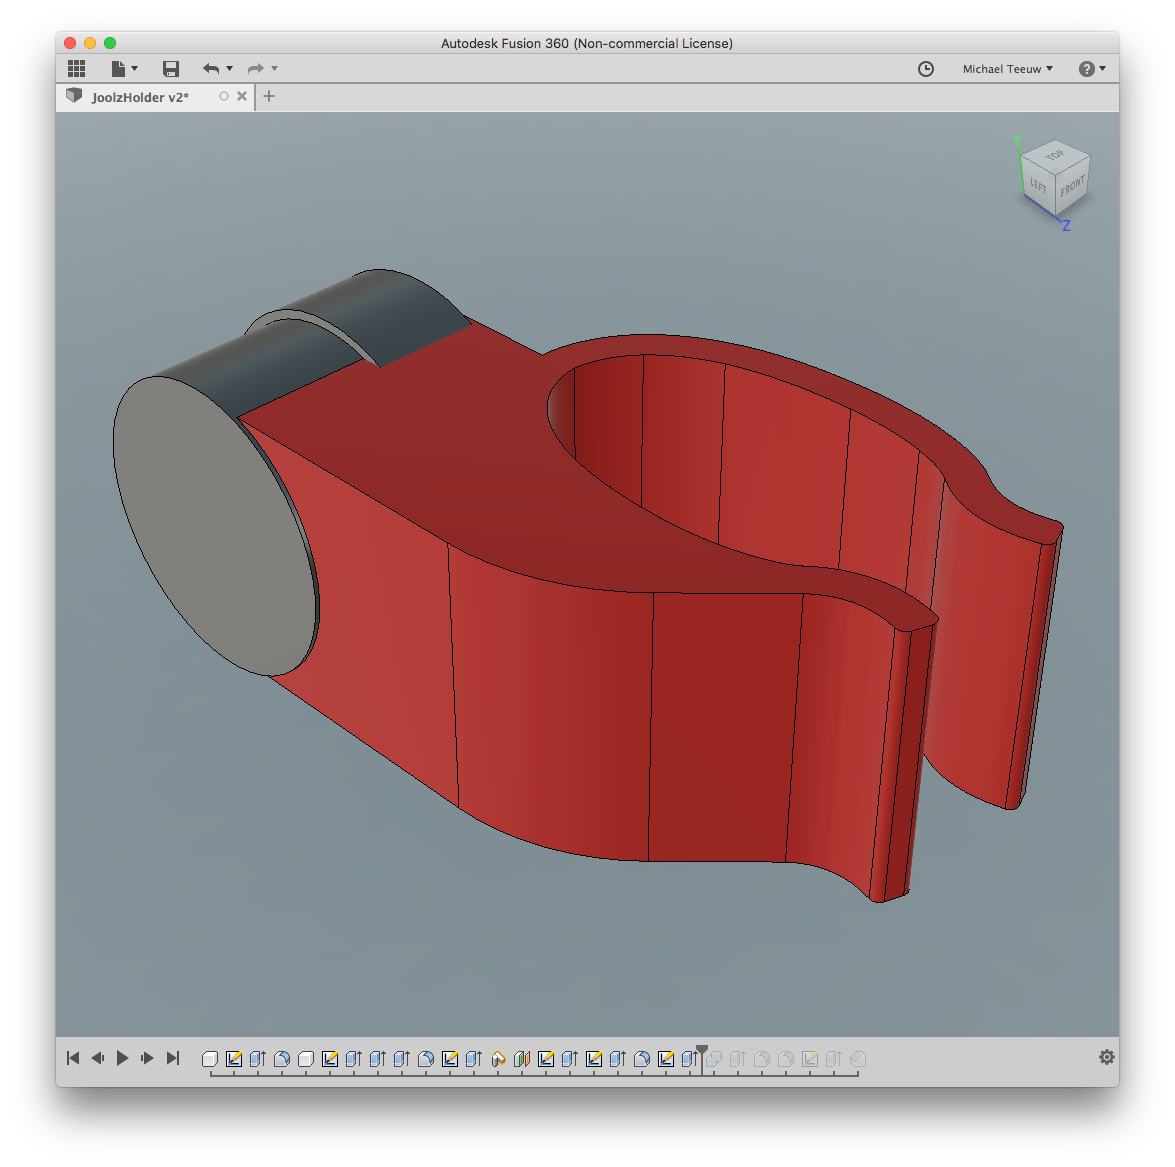Undo the last action

[210, 69]
